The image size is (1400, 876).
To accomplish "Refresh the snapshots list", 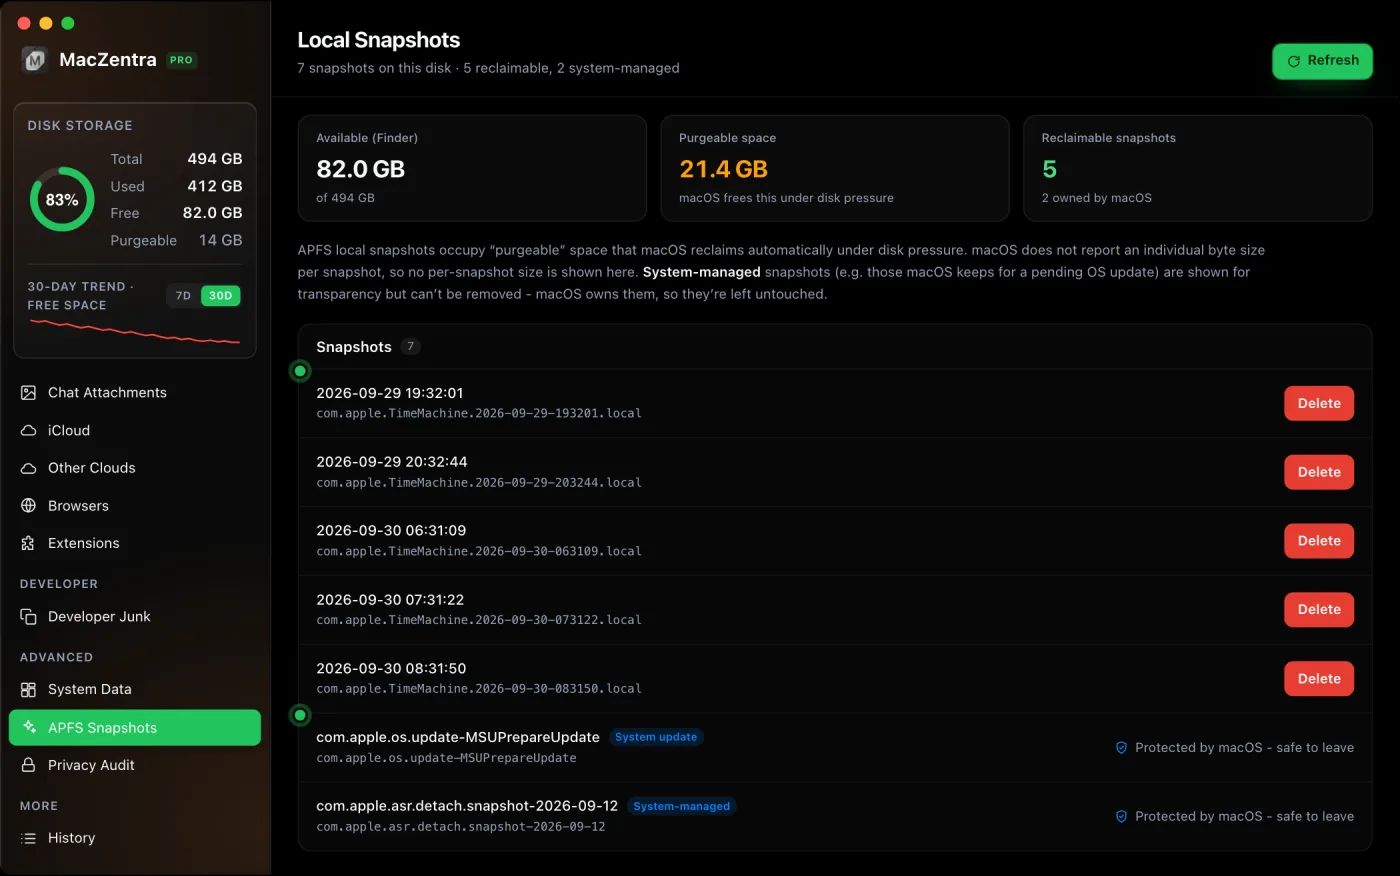I will tap(1322, 61).
